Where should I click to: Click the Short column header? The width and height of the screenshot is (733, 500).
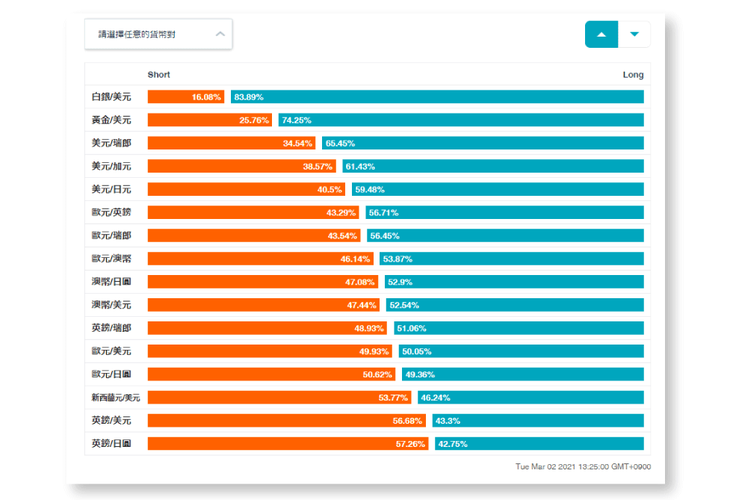point(158,75)
